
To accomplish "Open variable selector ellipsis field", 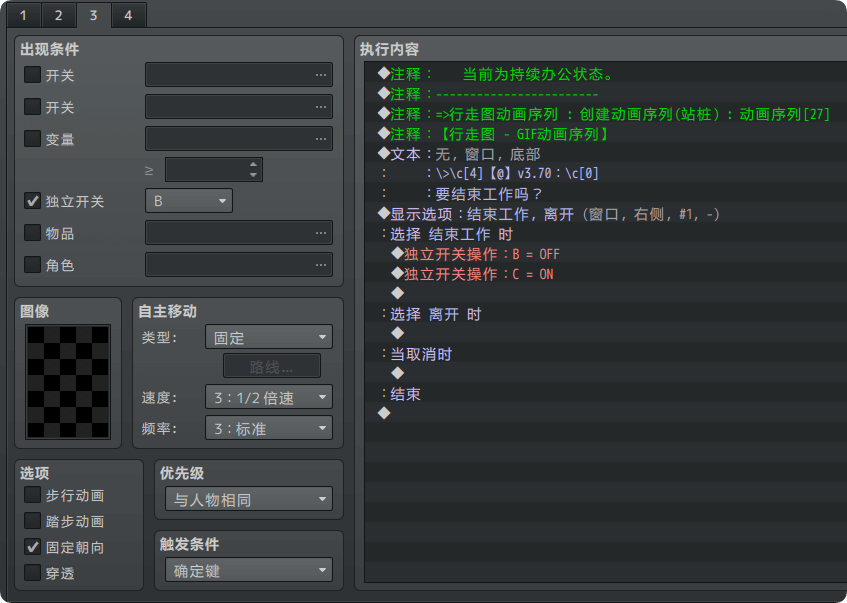I will [x=239, y=139].
